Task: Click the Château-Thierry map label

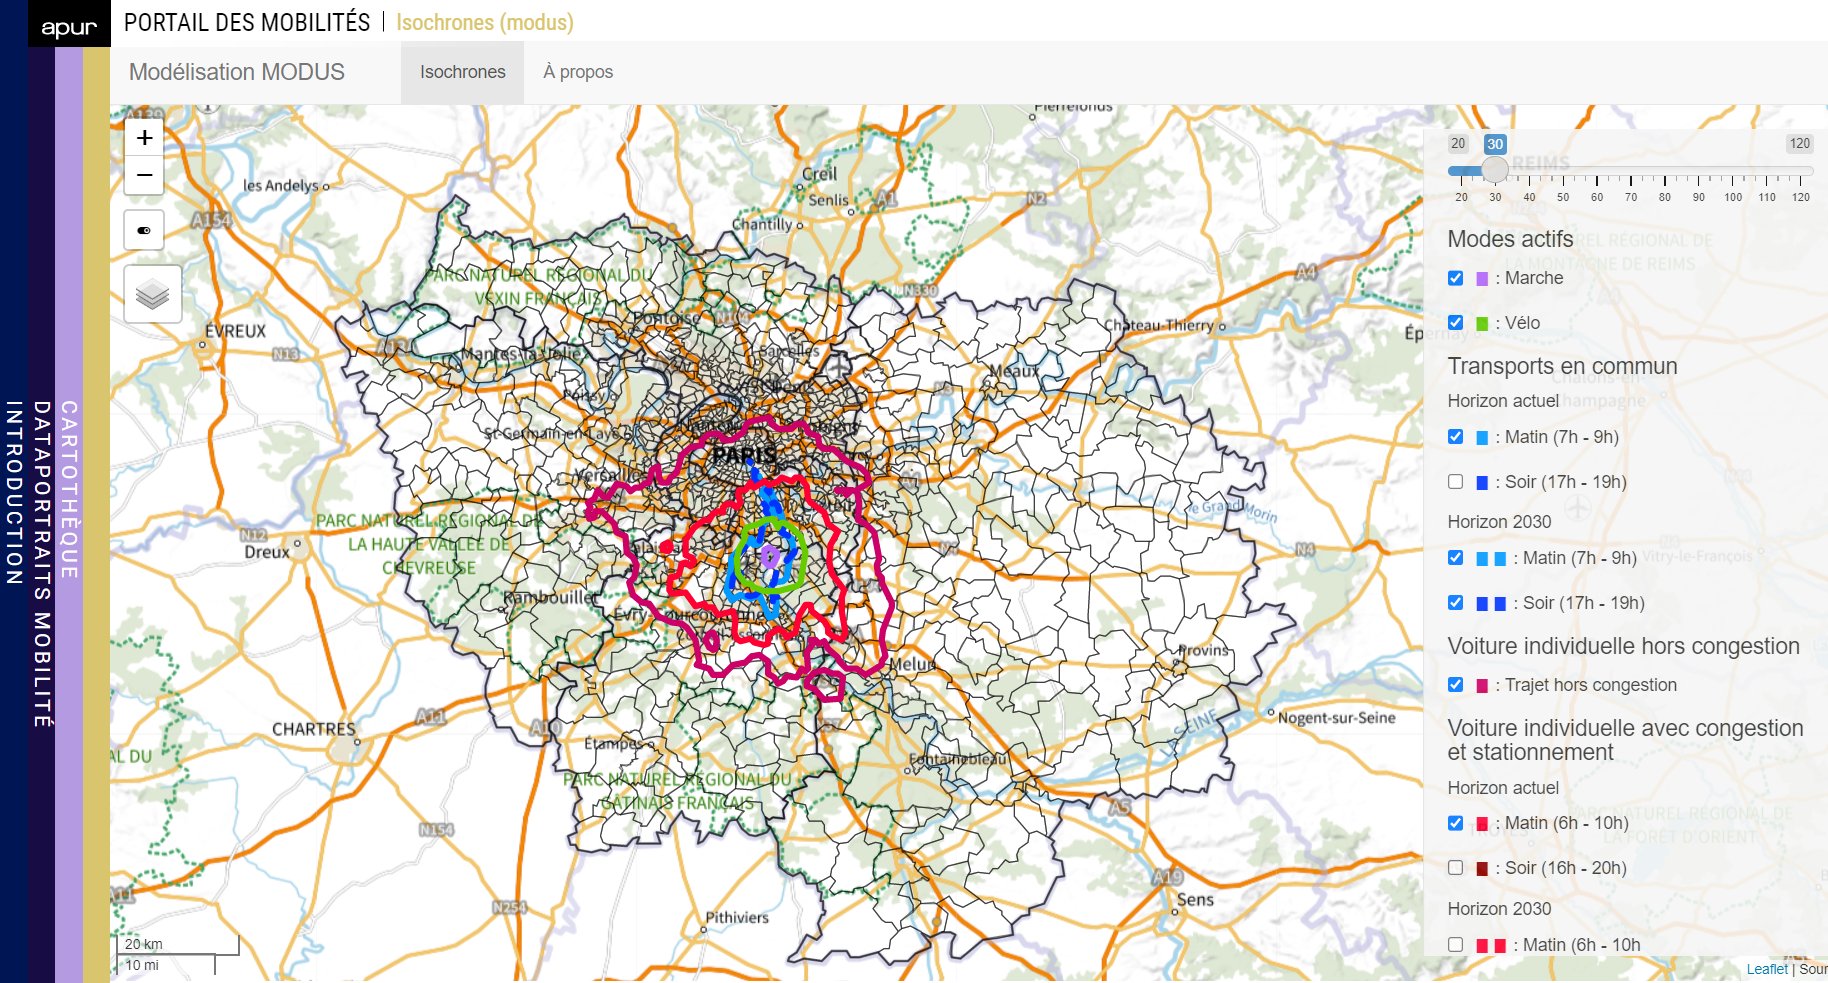Action: click(x=1159, y=325)
